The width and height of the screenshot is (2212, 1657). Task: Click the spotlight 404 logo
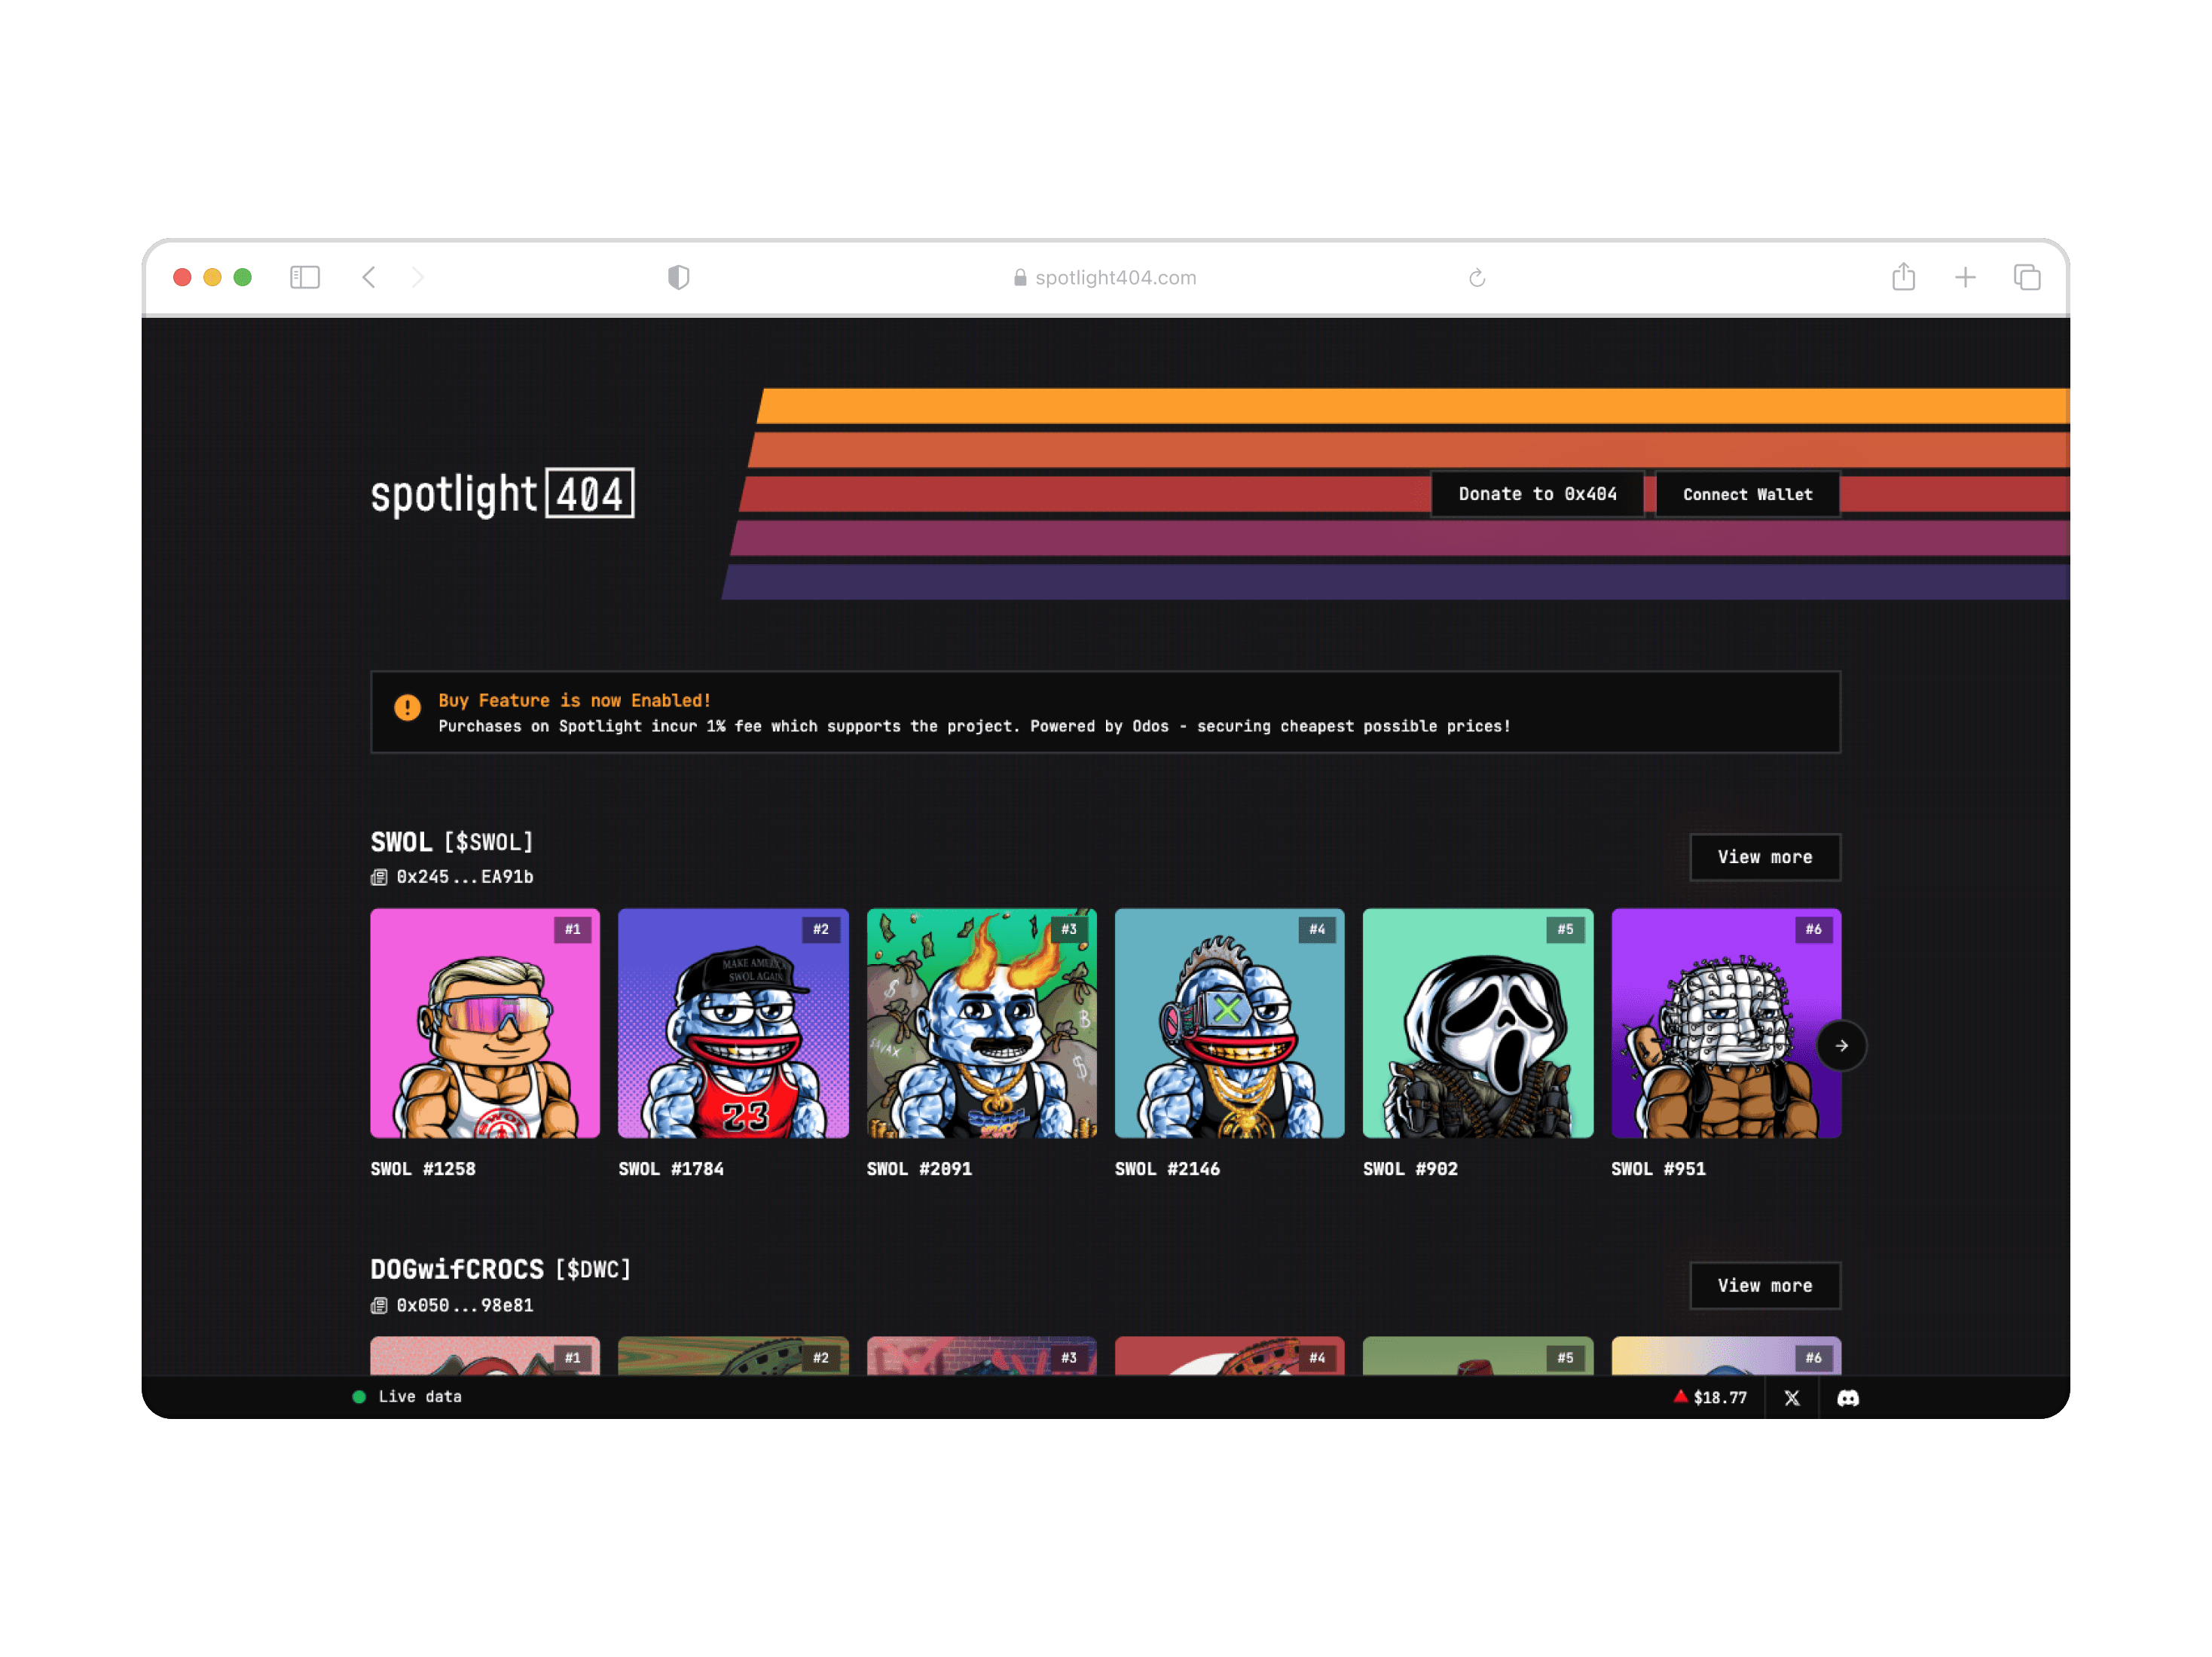point(502,494)
